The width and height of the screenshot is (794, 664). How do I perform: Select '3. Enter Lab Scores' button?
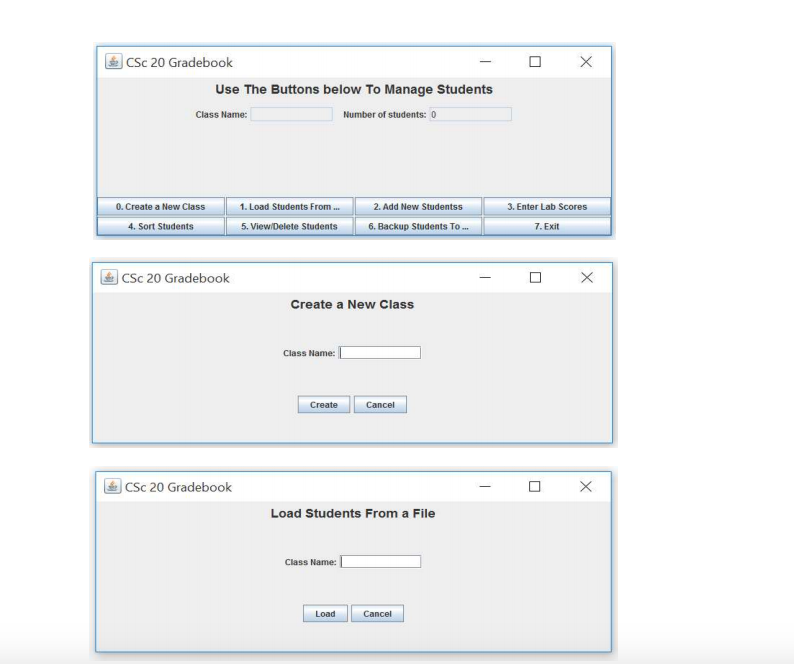tap(547, 207)
